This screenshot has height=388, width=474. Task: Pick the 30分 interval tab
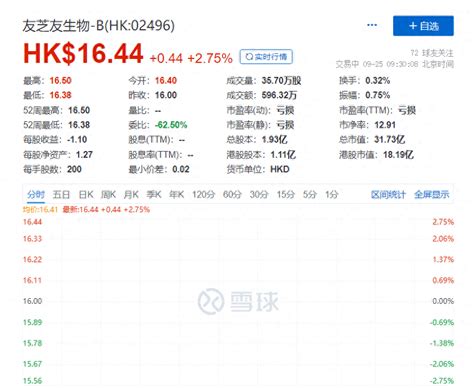click(x=259, y=194)
